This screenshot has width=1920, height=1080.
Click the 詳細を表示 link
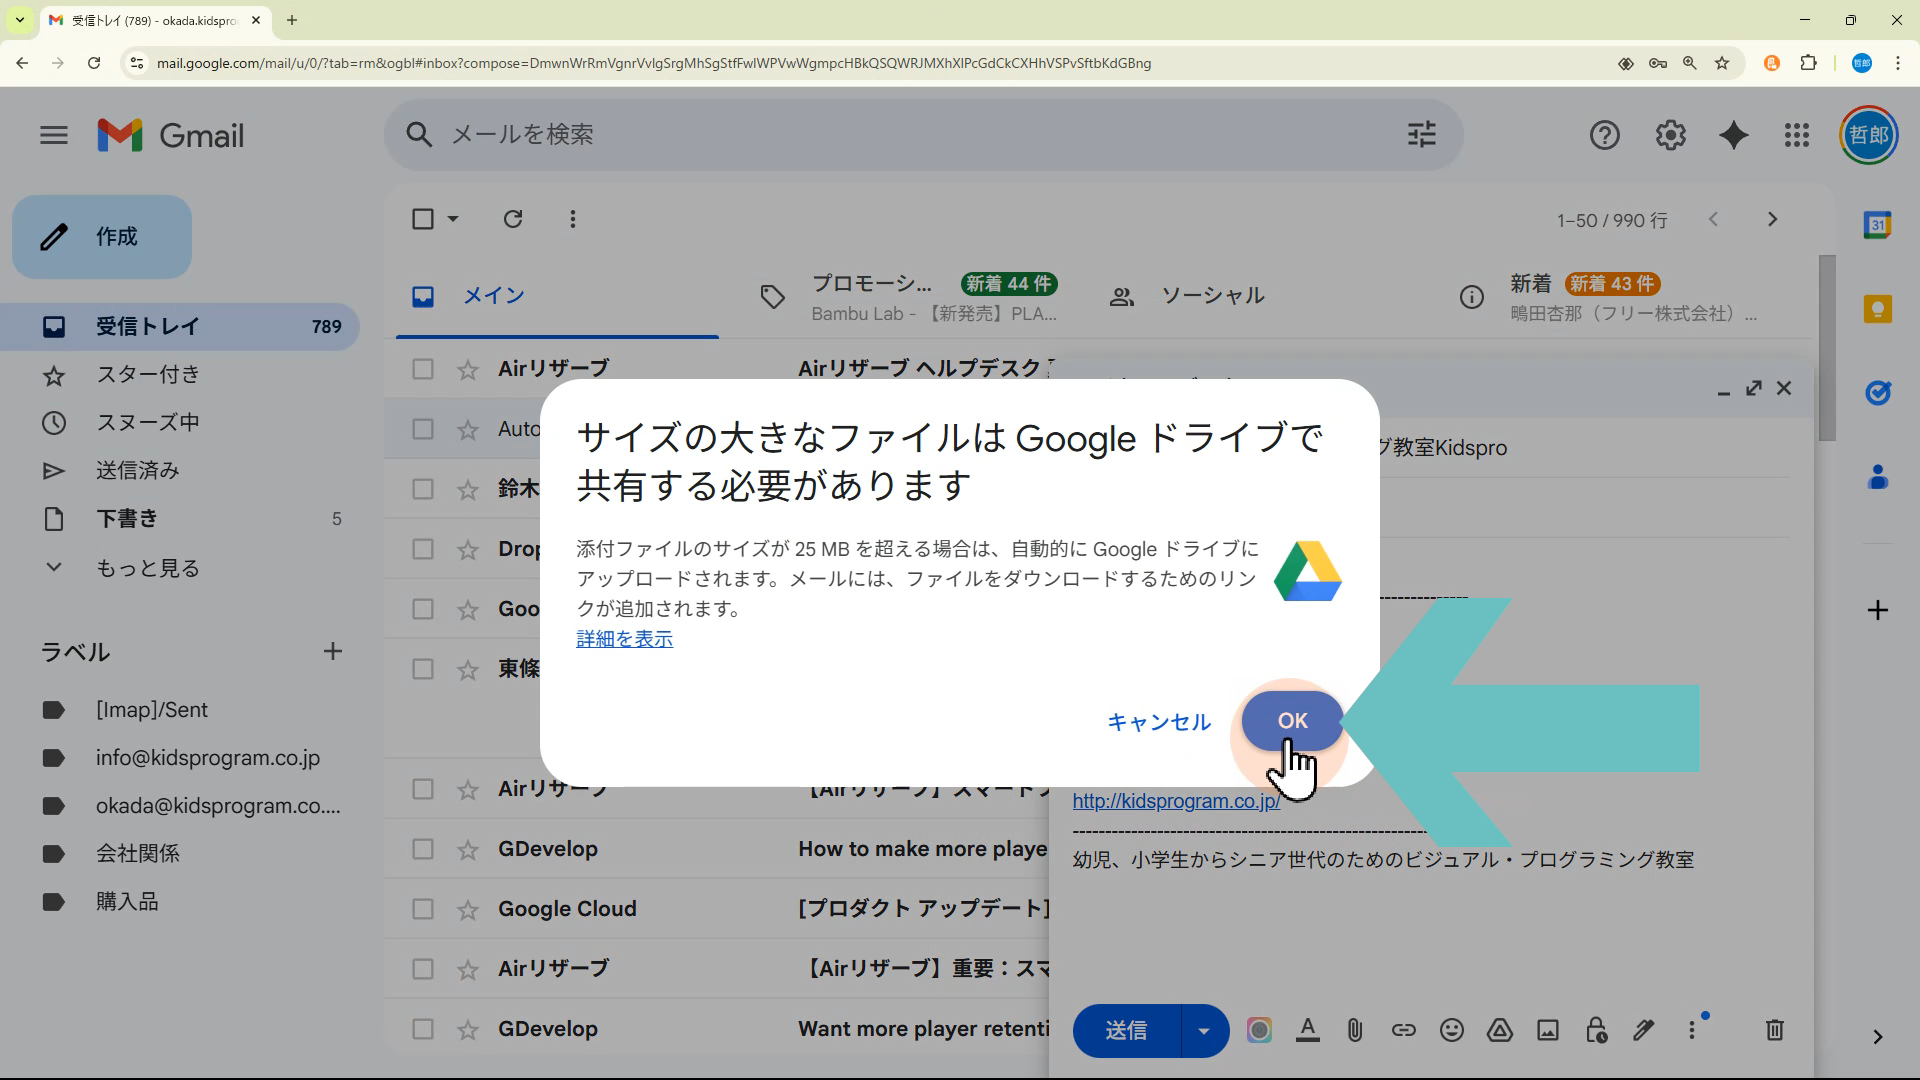pos(624,639)
